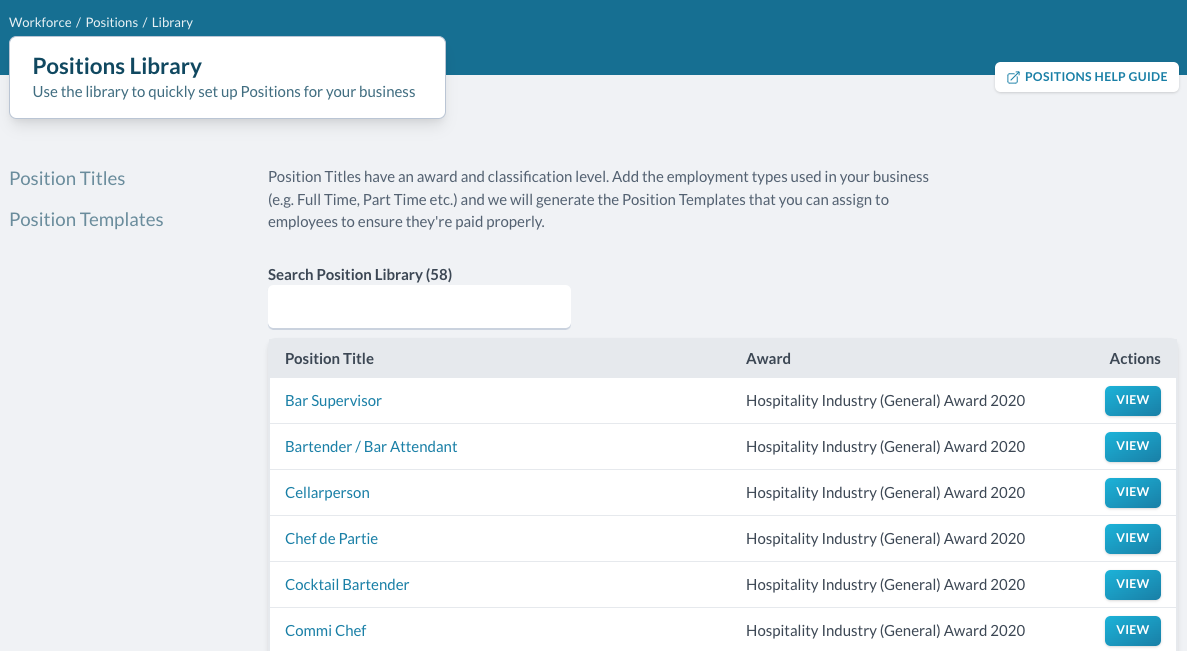Screen dimensions: 1187x651
Task: Open the Cocktail Bartender position link
Action: click(x=347, y=585)
